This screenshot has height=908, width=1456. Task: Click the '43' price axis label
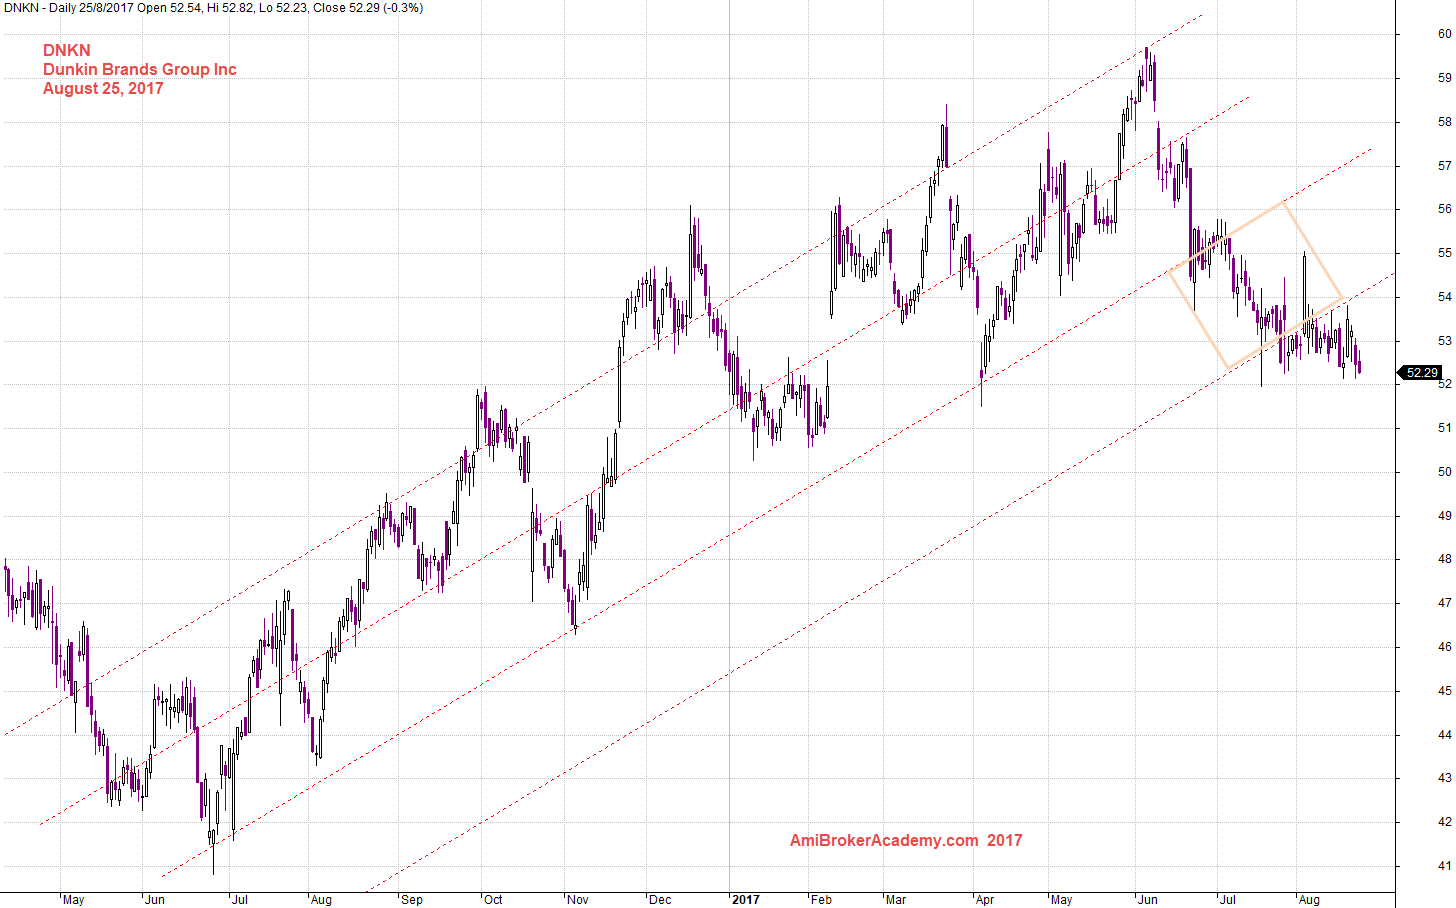(x=1444, y=778)
